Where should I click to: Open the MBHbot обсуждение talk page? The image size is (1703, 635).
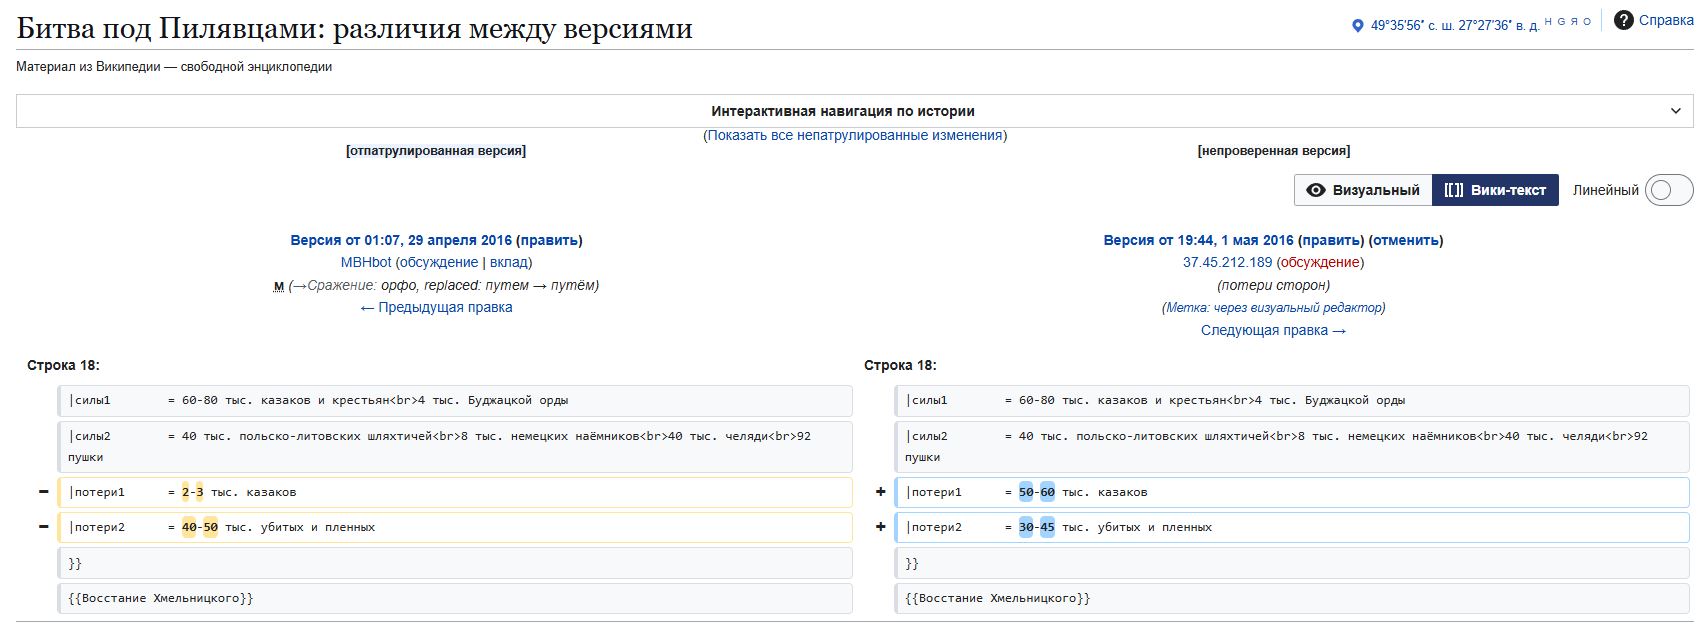click(x=439, y=262)
